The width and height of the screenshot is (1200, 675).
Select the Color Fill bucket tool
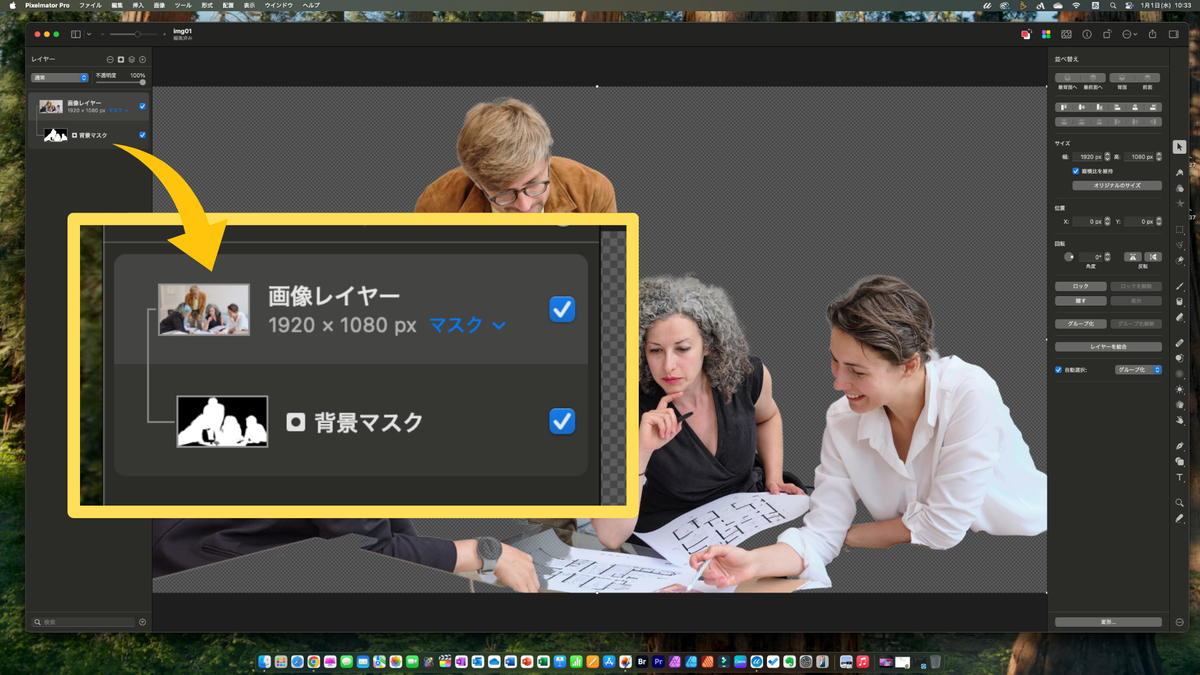coord(1180,301)
